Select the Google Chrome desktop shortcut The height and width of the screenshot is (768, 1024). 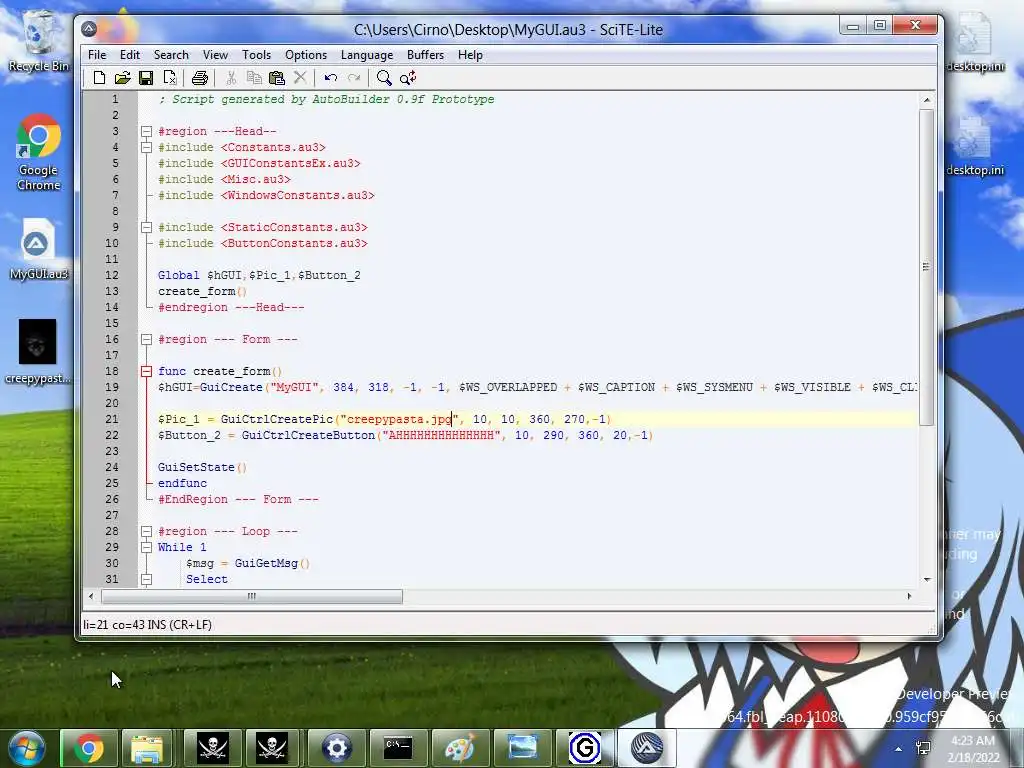39,152
